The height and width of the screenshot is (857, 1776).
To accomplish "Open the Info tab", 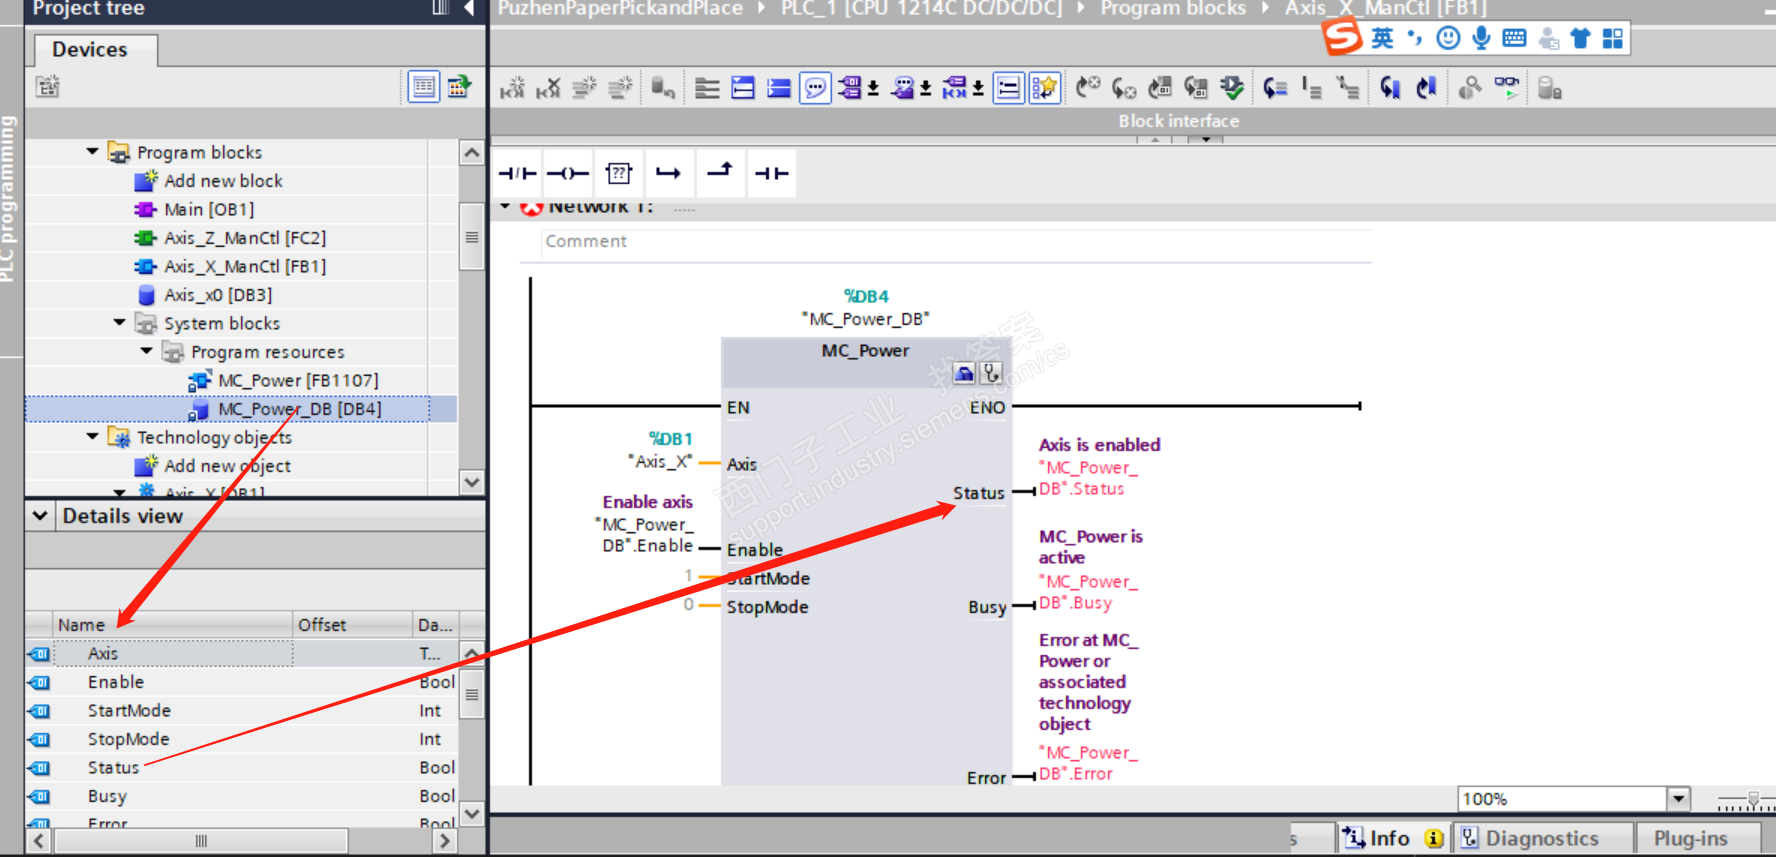I will (1392, 838).
